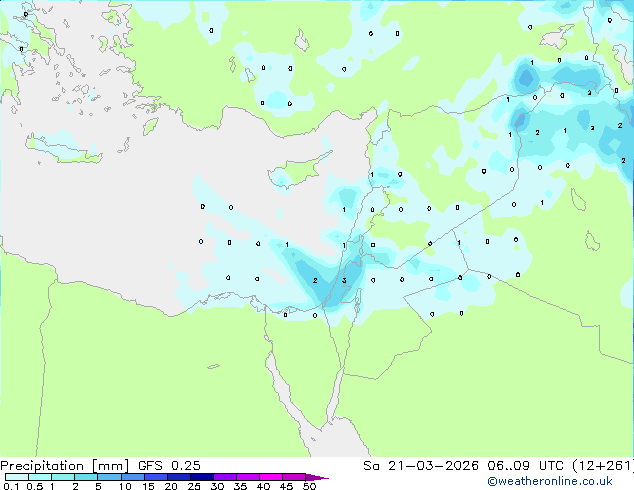Click the island of Crete on the map
Image resolution: width=634 pixels, height=490 pixels.
[x=64, y=150]
